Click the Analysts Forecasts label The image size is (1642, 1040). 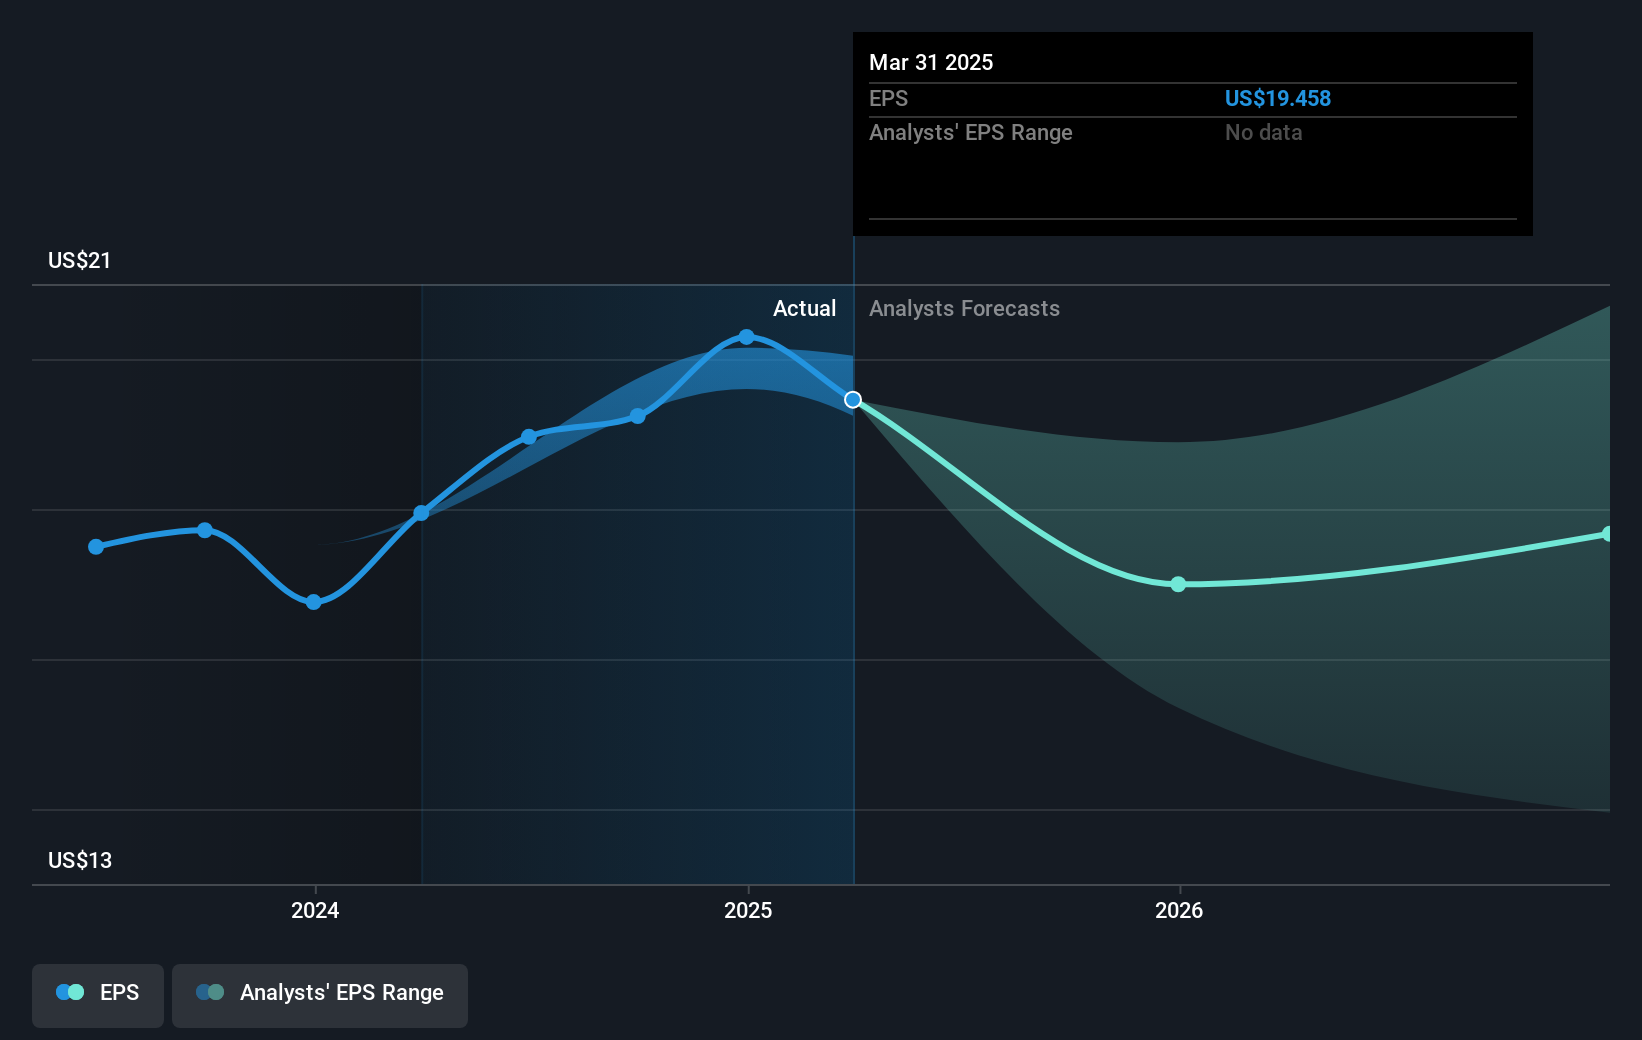tap(964, 308)
